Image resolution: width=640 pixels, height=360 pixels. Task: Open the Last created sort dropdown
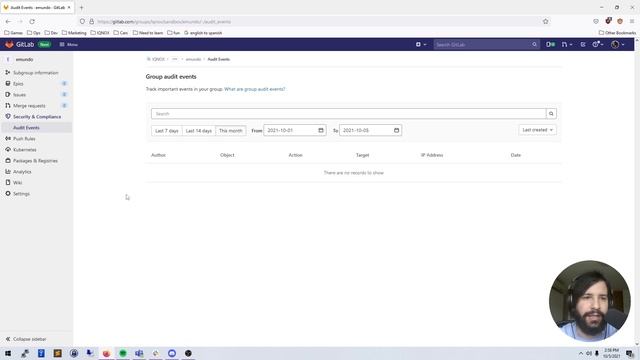[537, 130]
